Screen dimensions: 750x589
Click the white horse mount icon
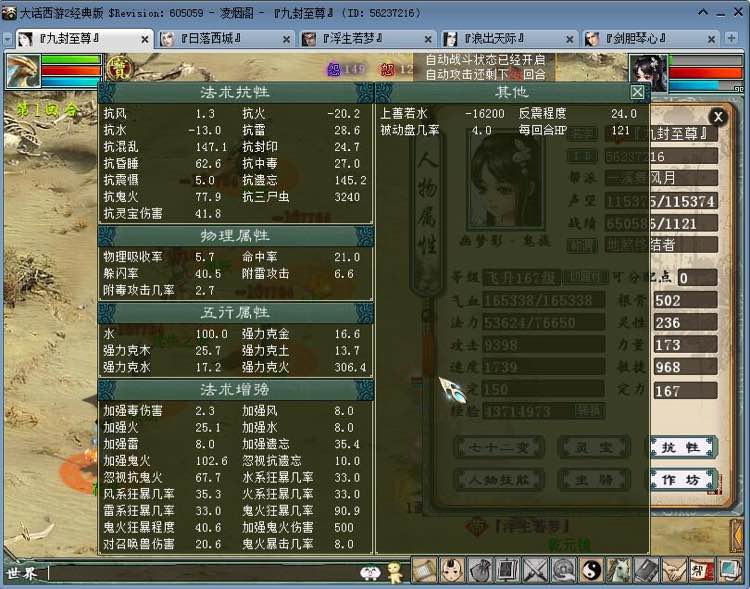pos(619,571)
